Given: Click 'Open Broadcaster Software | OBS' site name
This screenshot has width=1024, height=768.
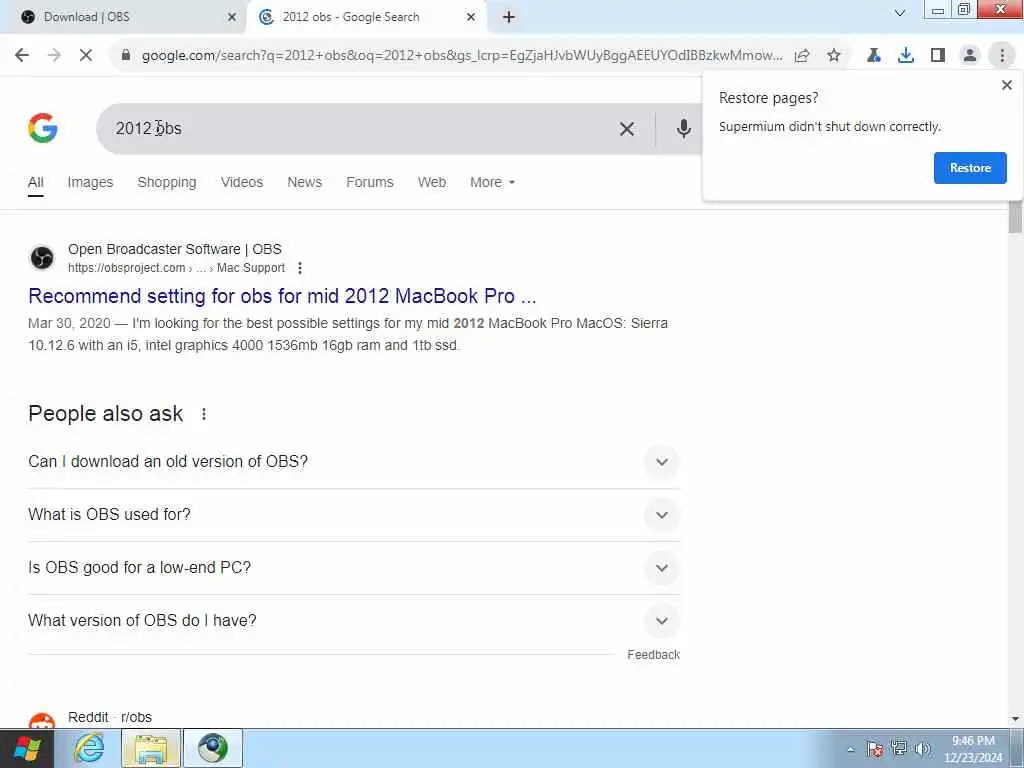Looking at the screenshot, I should click(174, 249).
